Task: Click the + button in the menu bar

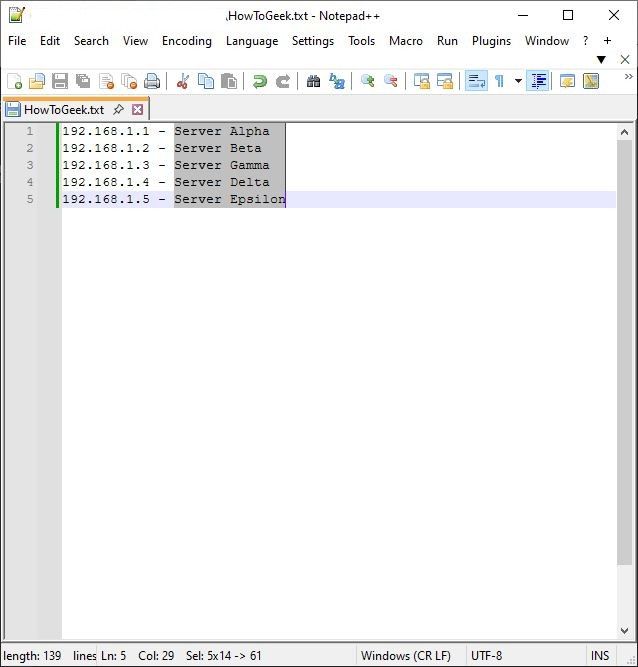Action: coord(607,41)
